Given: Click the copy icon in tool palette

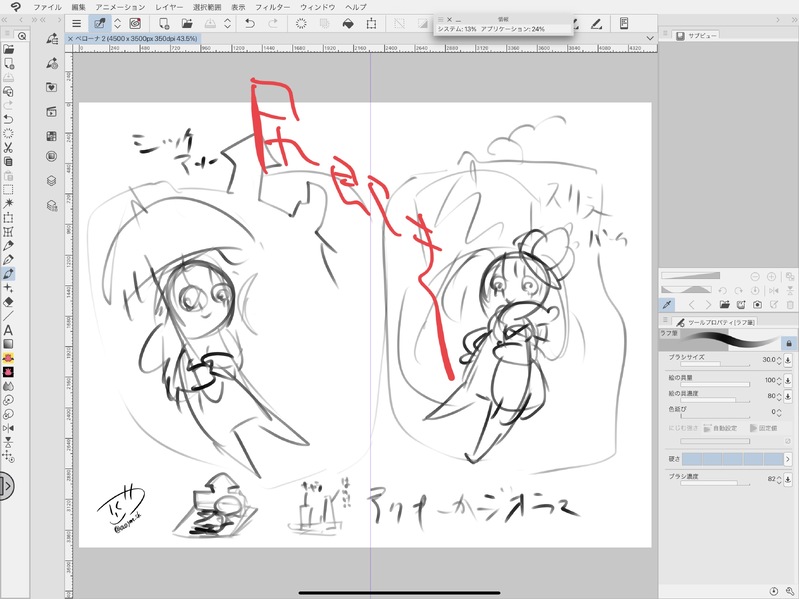Looking at the screenshot, I should pos(8,161).
